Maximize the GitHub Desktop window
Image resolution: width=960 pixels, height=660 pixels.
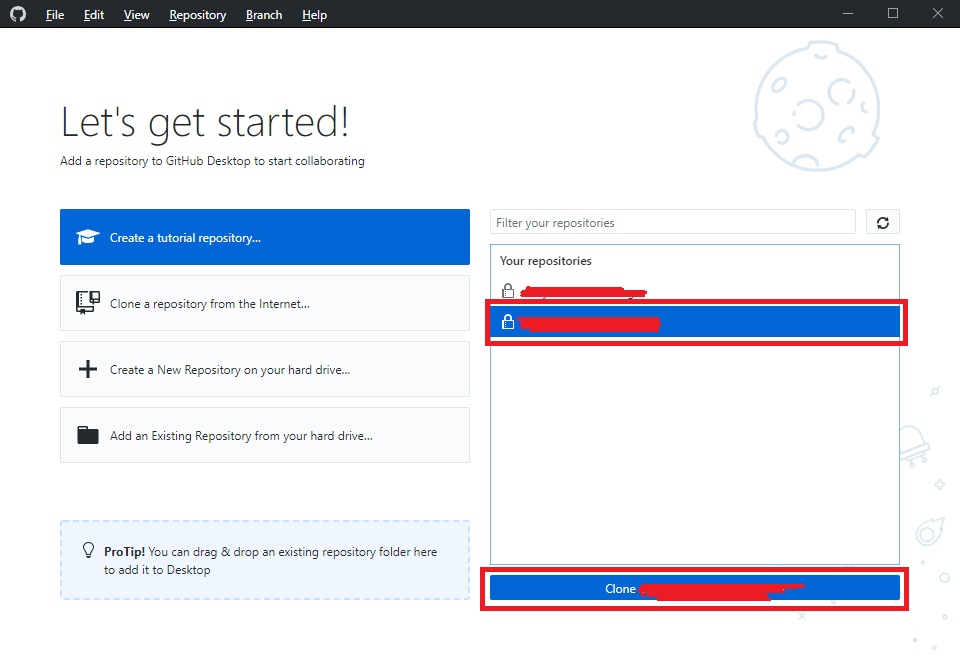point(893,13)
